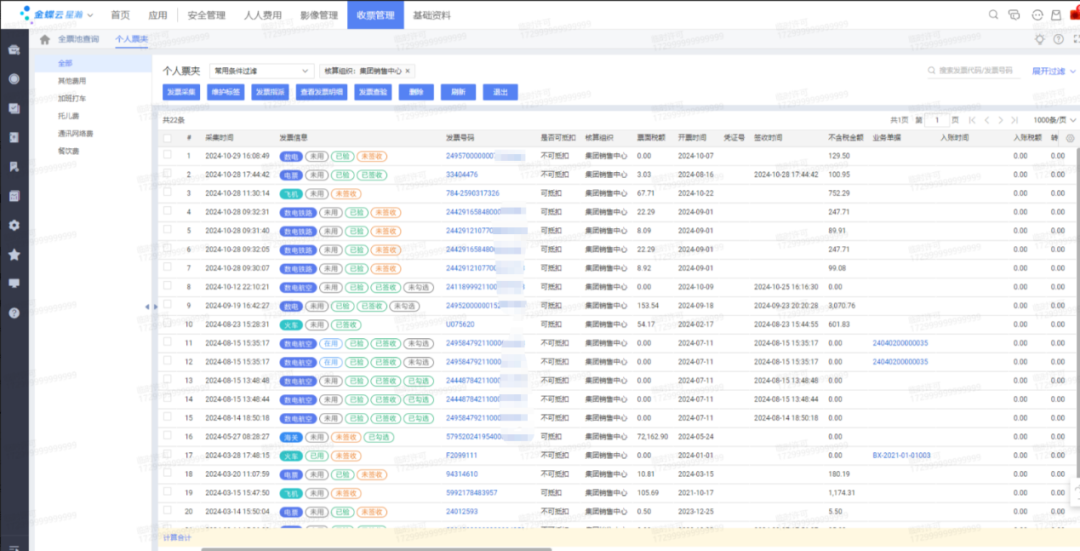Click the 查看发票明细 button
The height and width of the screenshot is (551, 1080).
pos(322,92)
